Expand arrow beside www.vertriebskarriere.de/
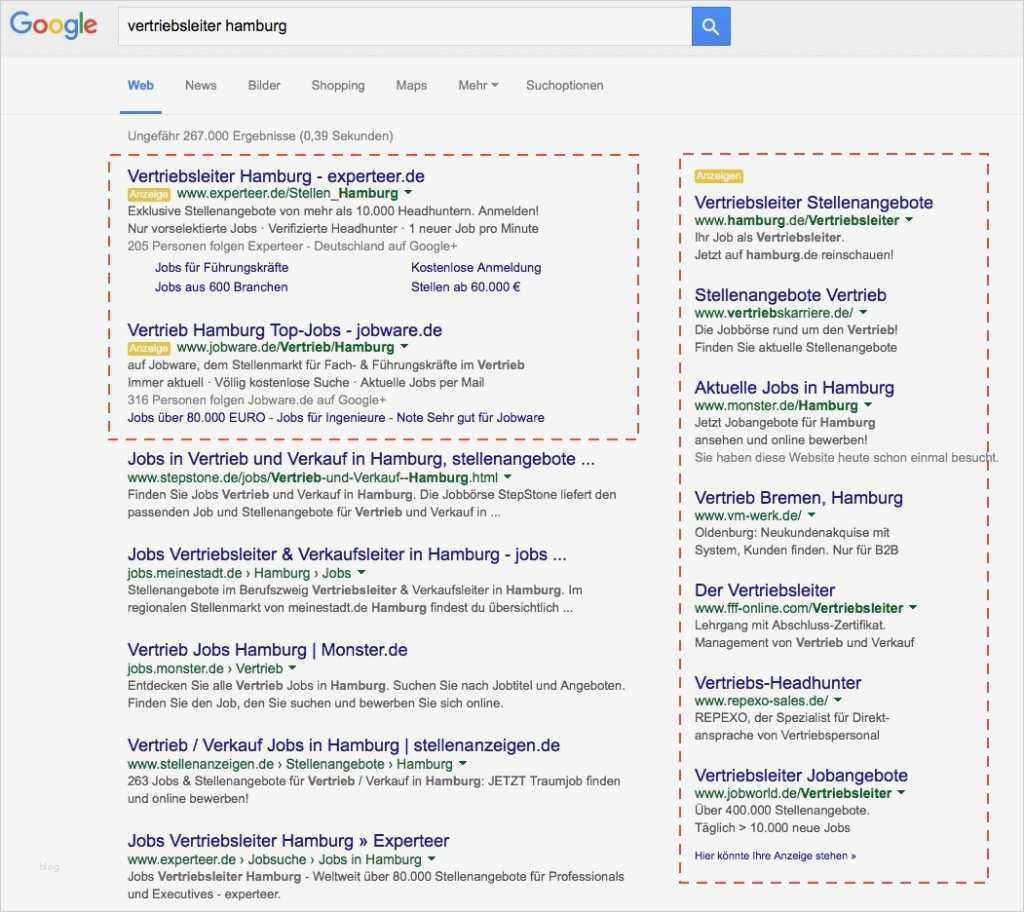Screen dimensions: 1024x912 863,313
